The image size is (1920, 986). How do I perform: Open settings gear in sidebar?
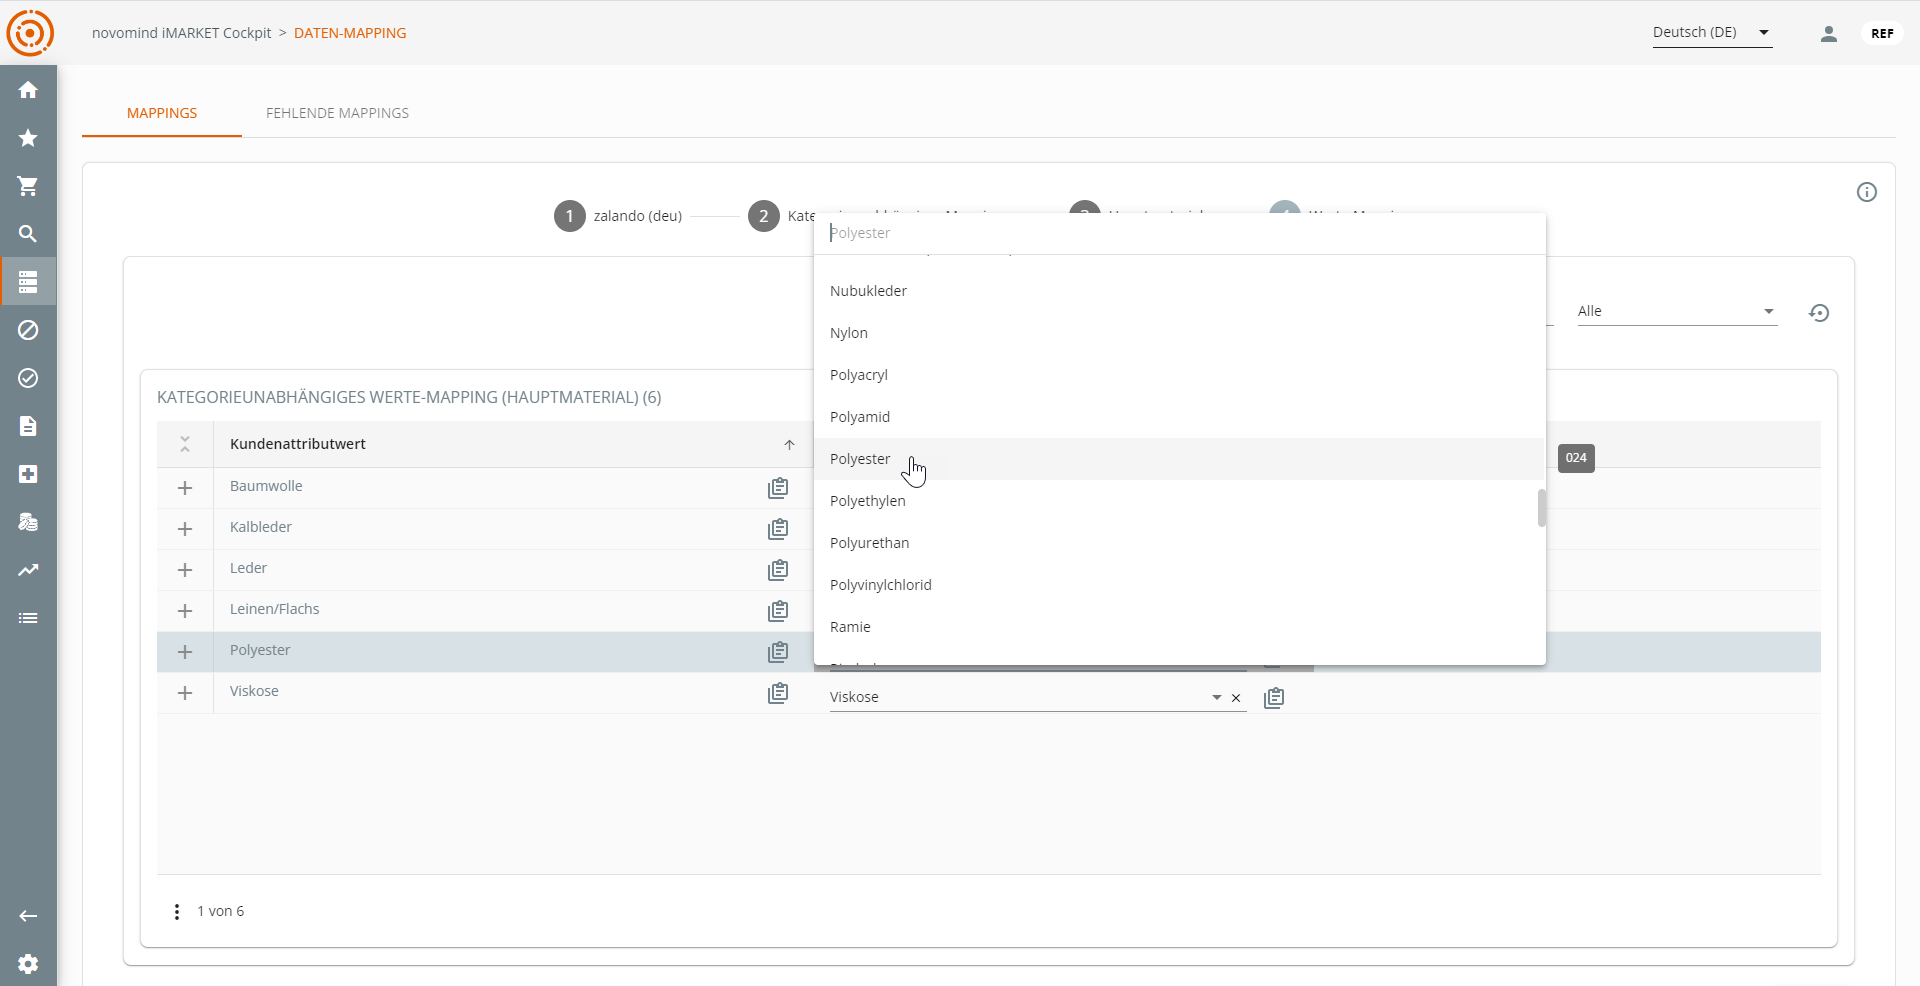point(28,964)
